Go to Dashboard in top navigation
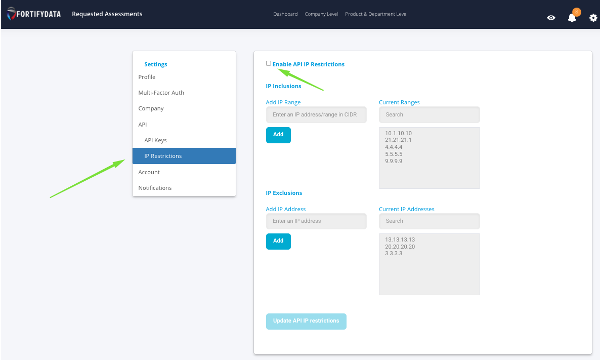 pyautogui.click(x=285, y=14)
